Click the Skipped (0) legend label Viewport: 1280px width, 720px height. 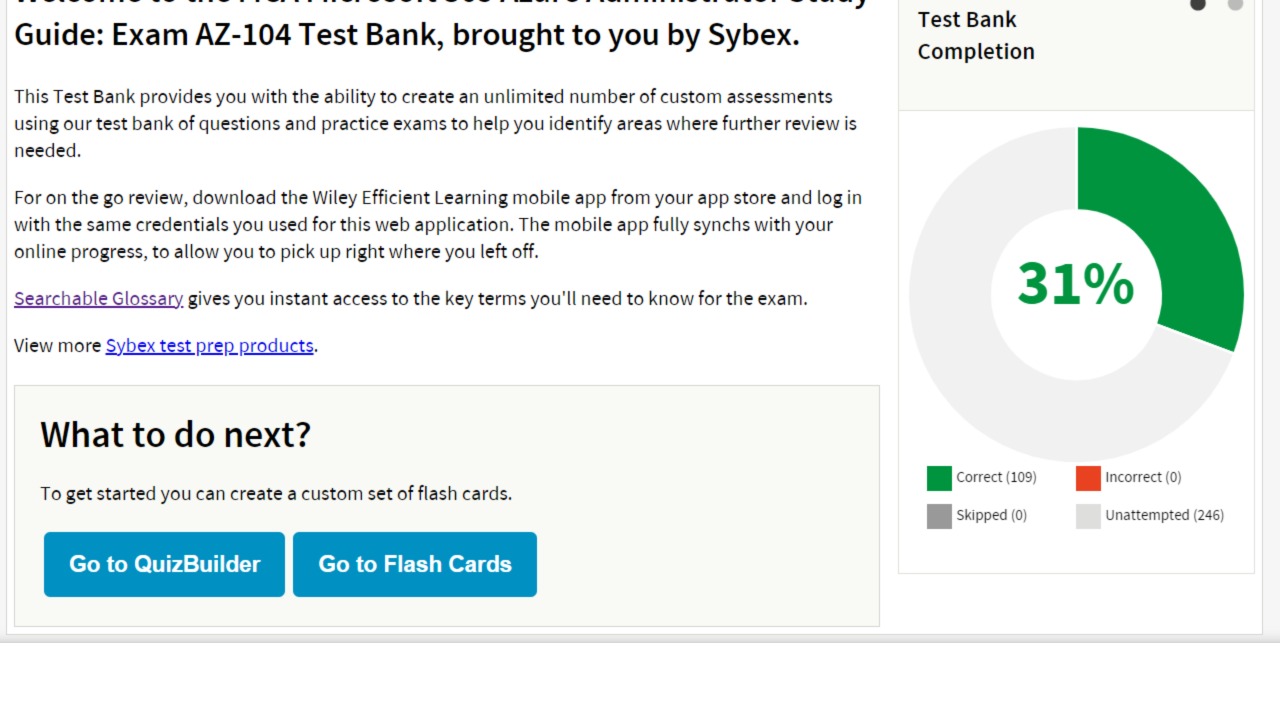[x=991, y=515]
